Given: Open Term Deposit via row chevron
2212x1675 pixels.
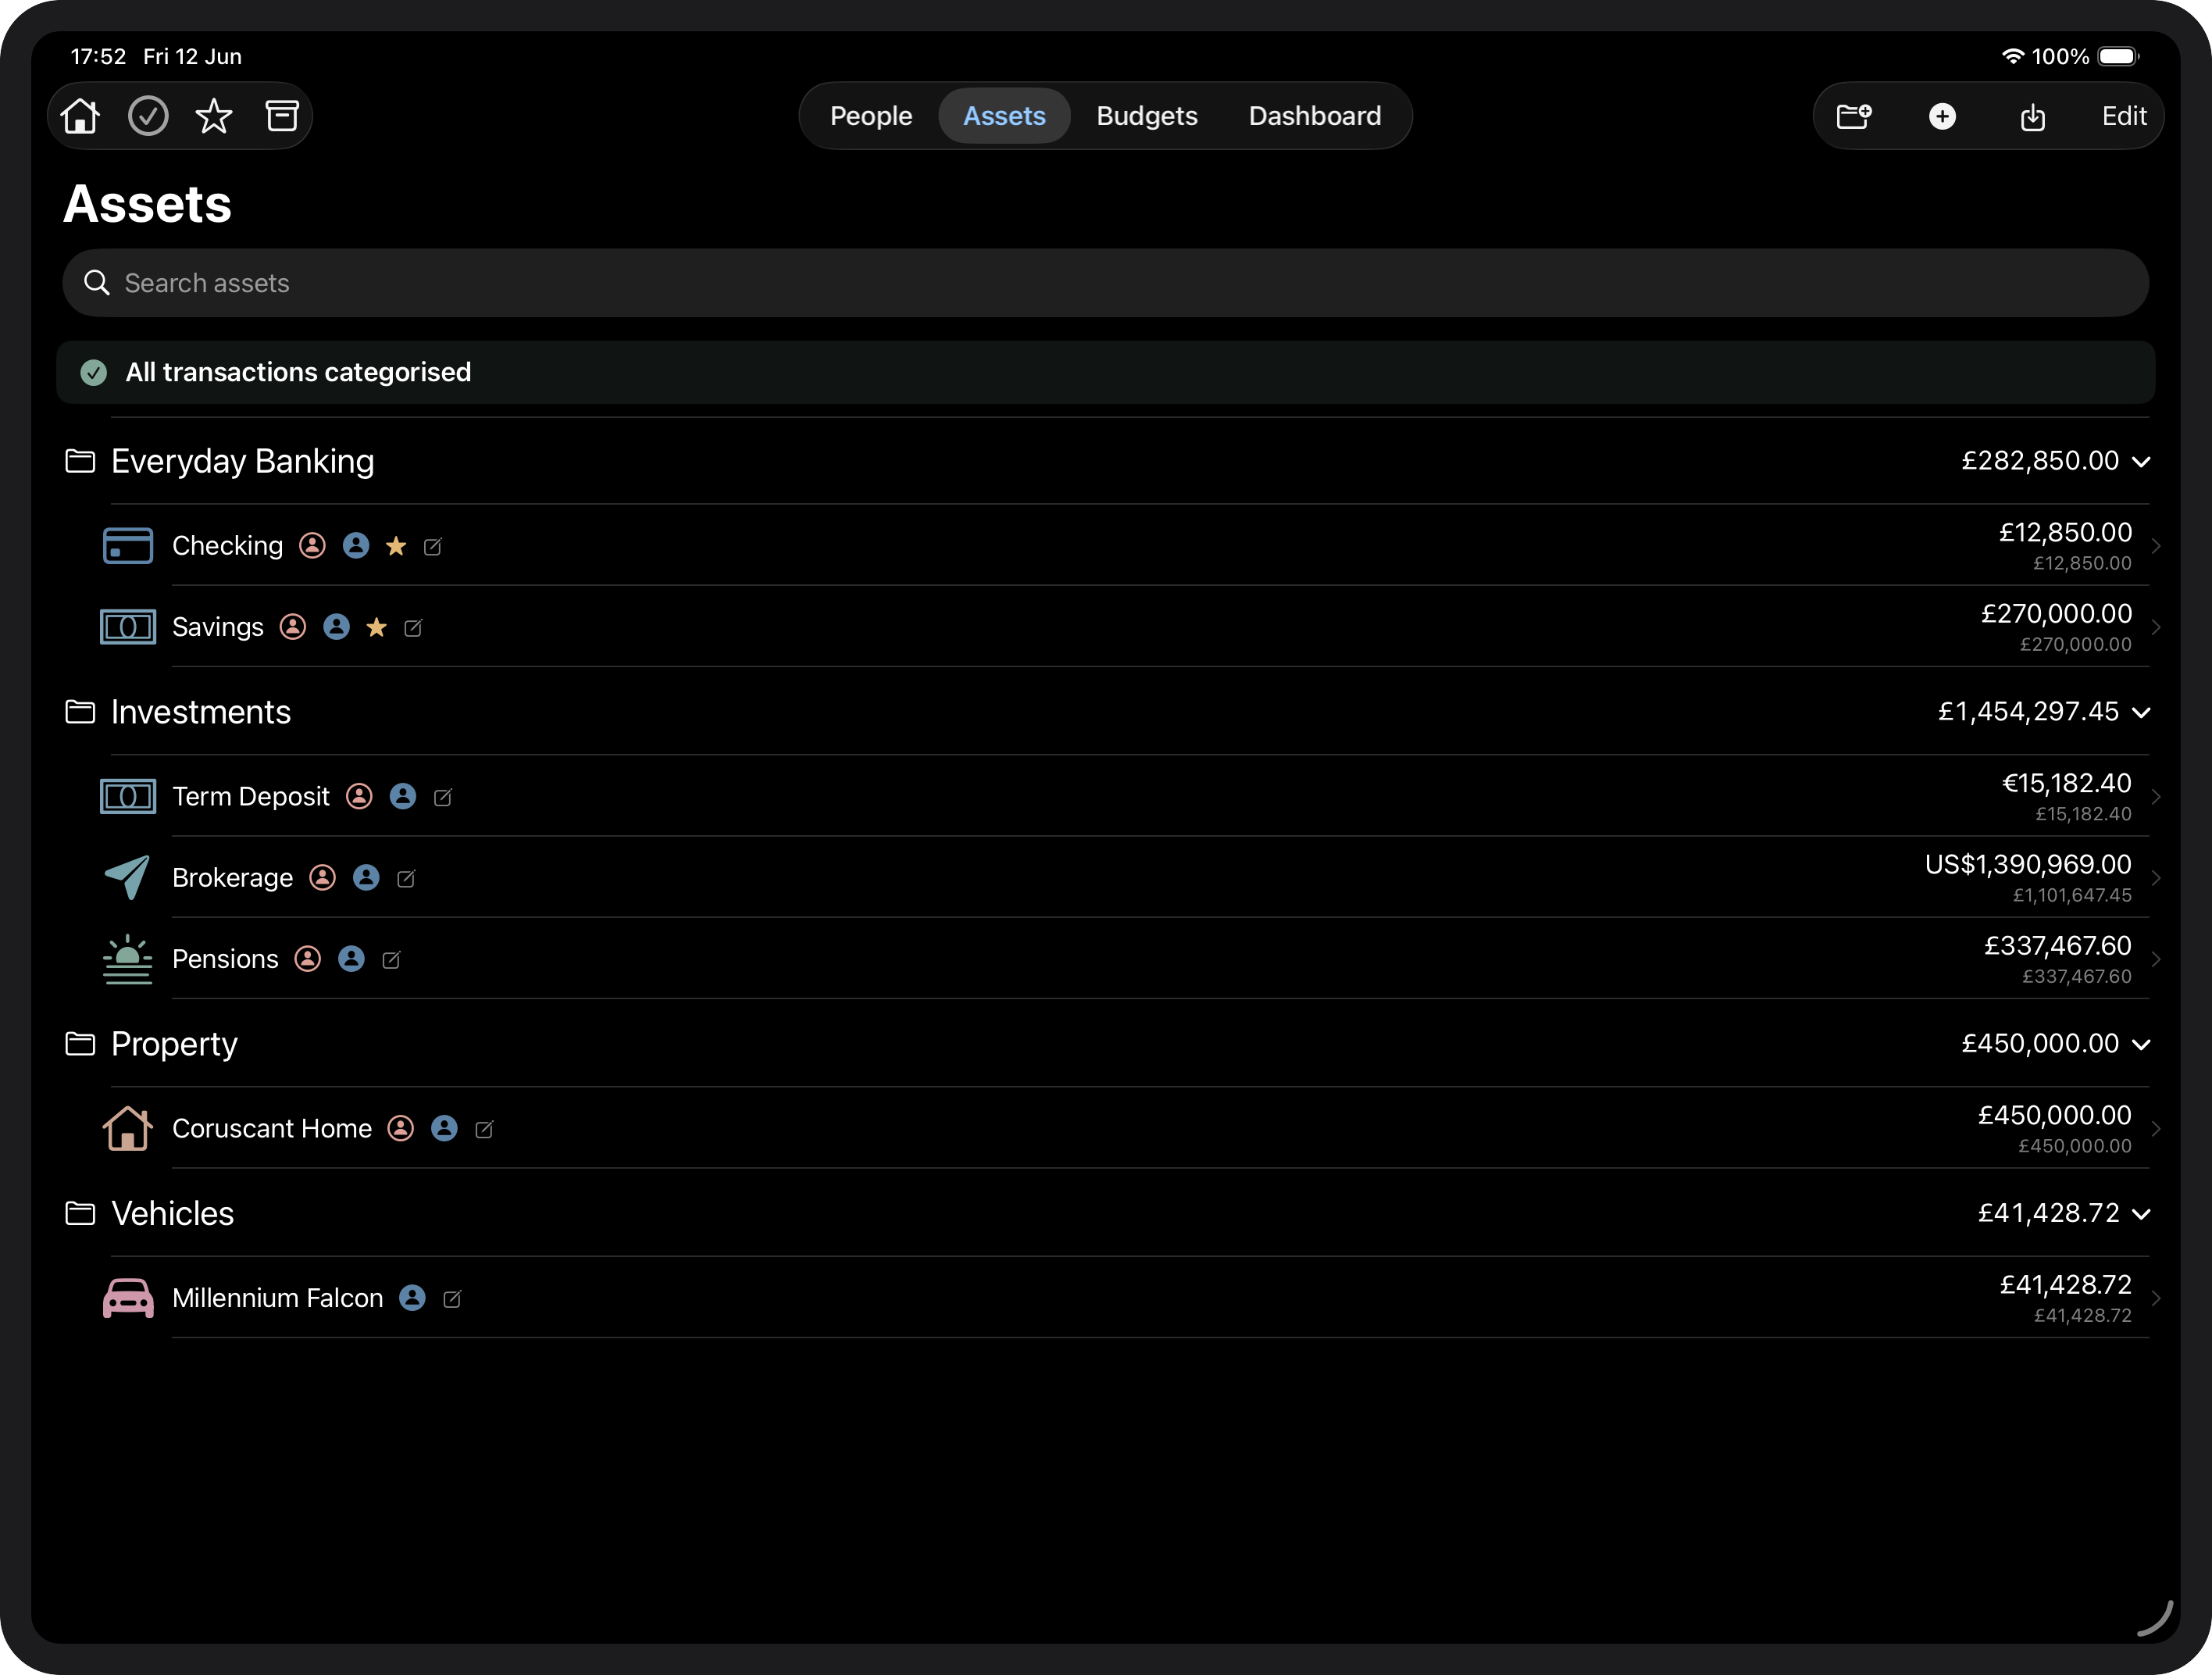Looking at the screenshot, I should coord(2157,797).
